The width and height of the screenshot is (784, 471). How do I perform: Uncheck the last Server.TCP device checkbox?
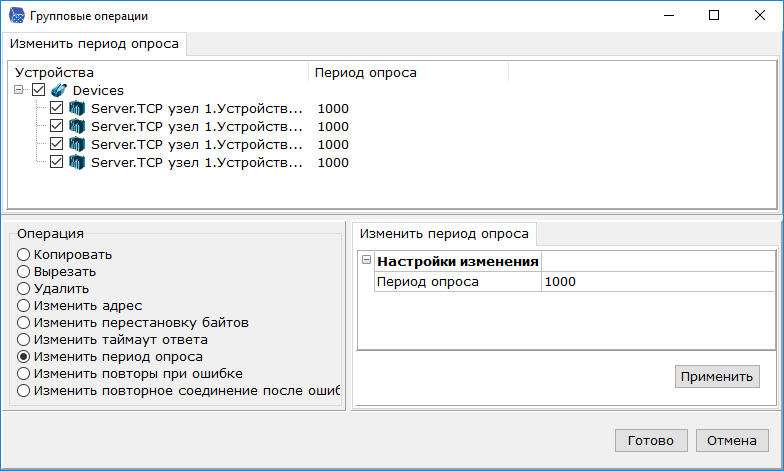tap(56, 162)
